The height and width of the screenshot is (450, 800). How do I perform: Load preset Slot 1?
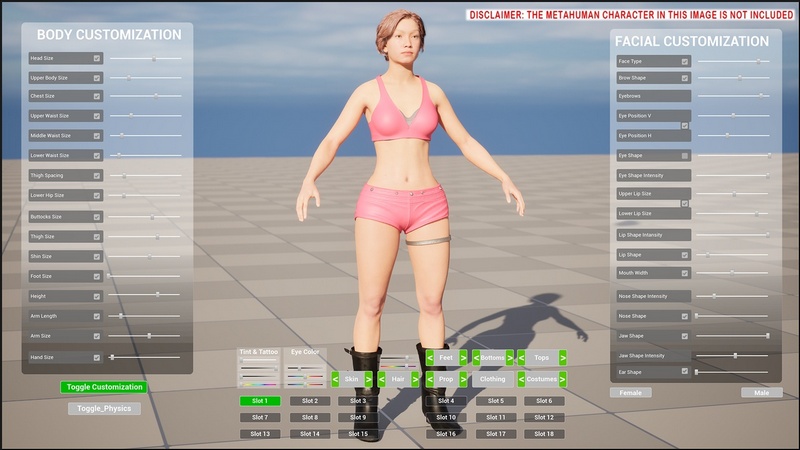point(259,401)
